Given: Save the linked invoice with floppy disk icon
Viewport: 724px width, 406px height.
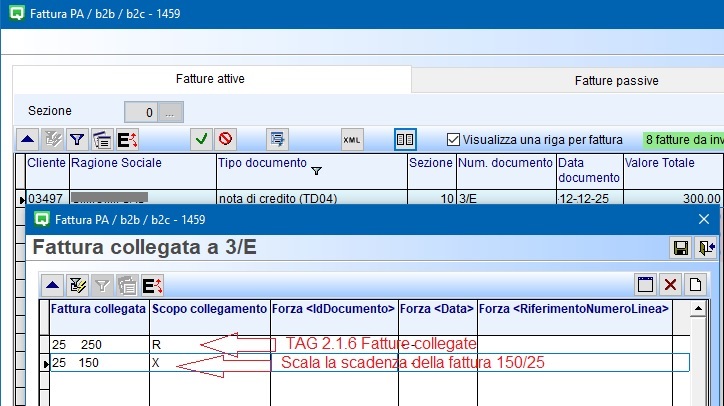Looking at the screenshot, I should (681, 247).
